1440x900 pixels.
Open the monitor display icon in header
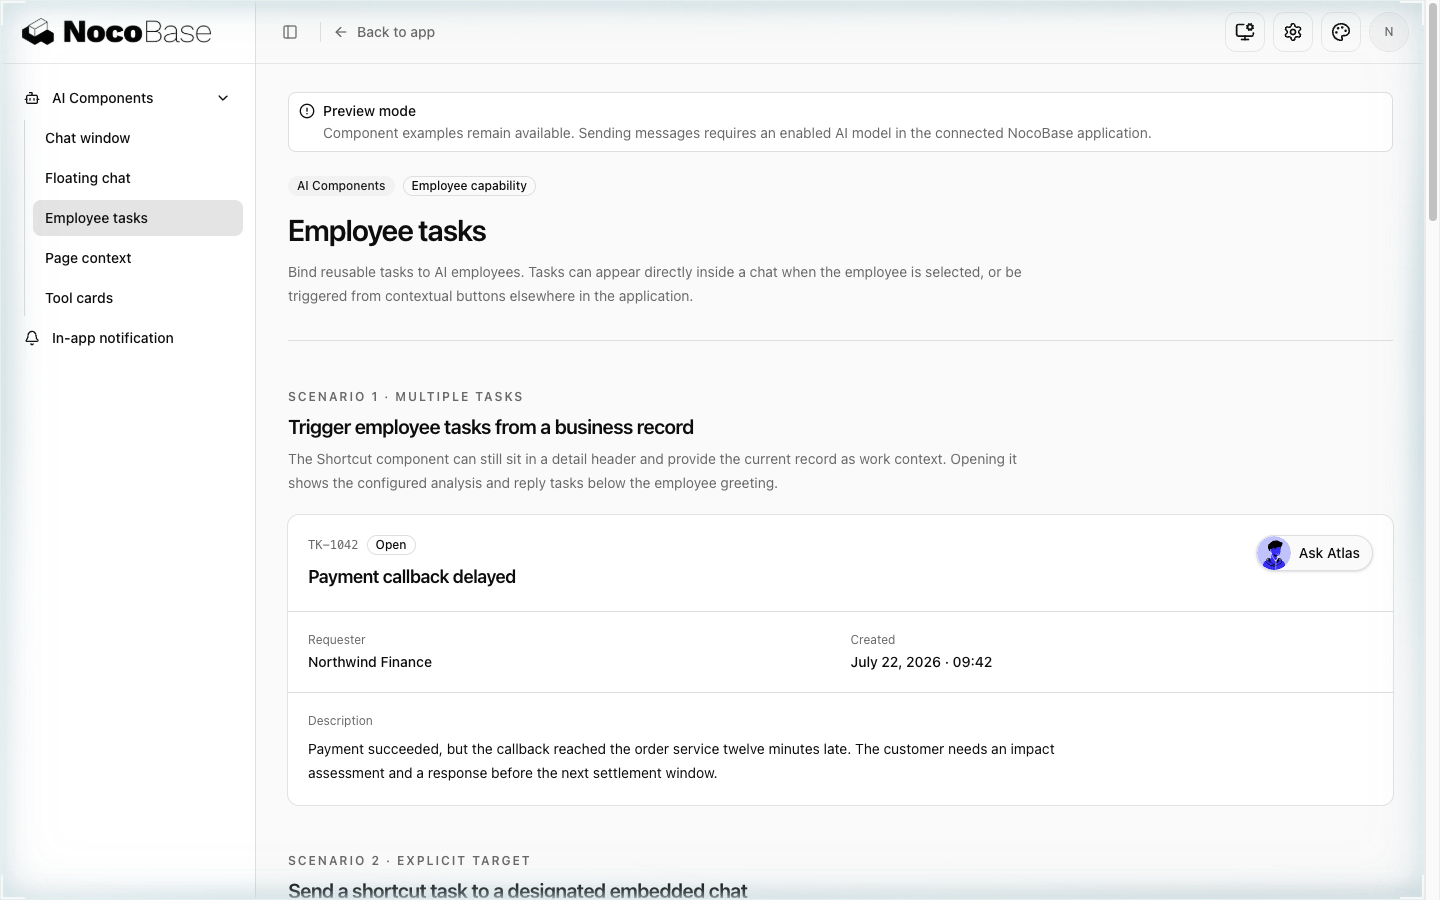(1245, 32)
